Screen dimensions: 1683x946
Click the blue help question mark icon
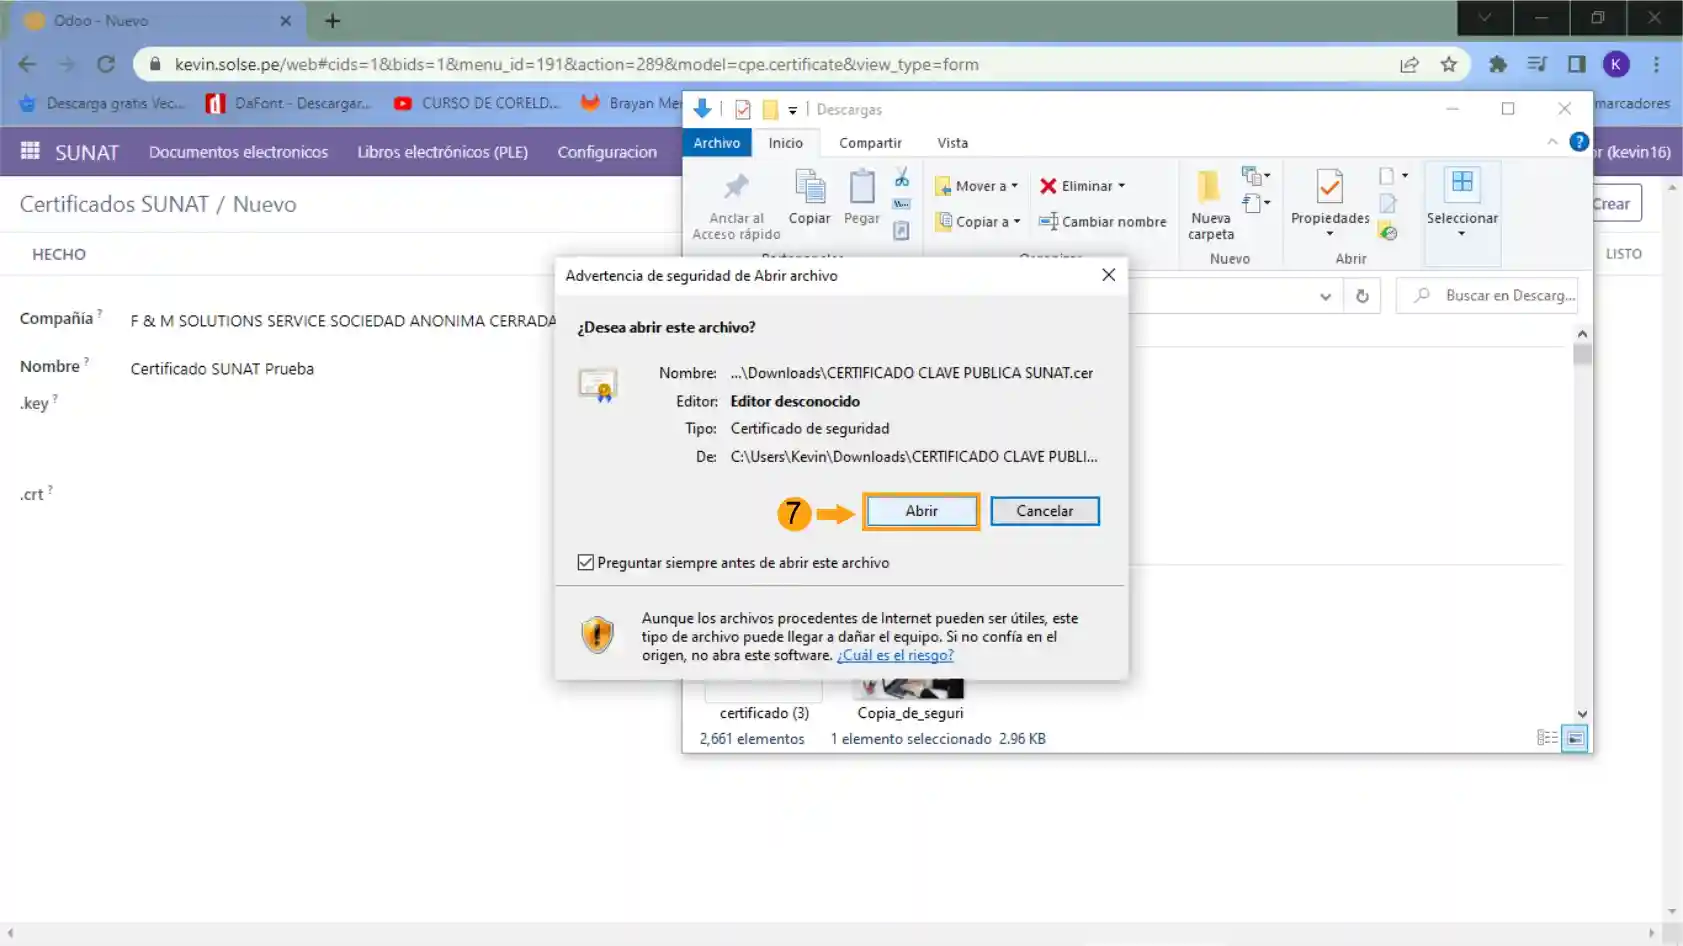point(1579,142)
